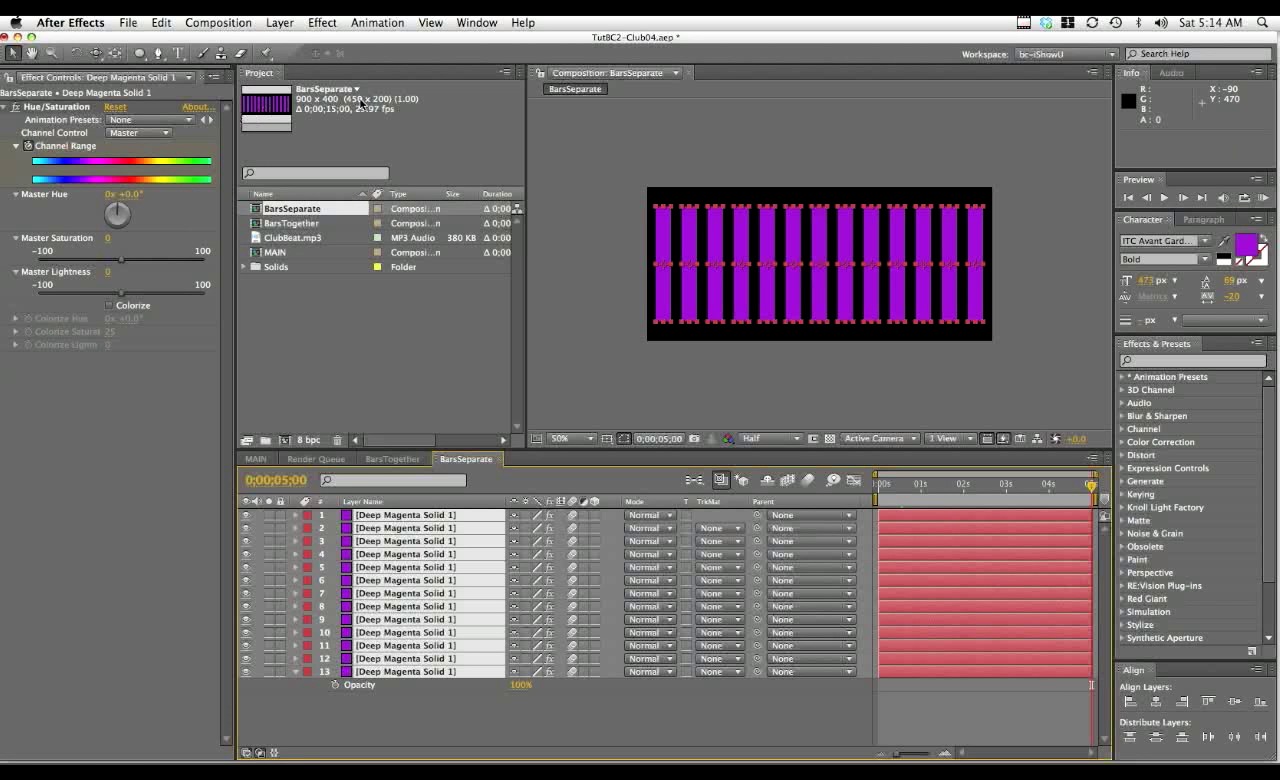Hide layer 9 using its eye icon
This screenshot has width=1280, height=780.
point(246,619)
